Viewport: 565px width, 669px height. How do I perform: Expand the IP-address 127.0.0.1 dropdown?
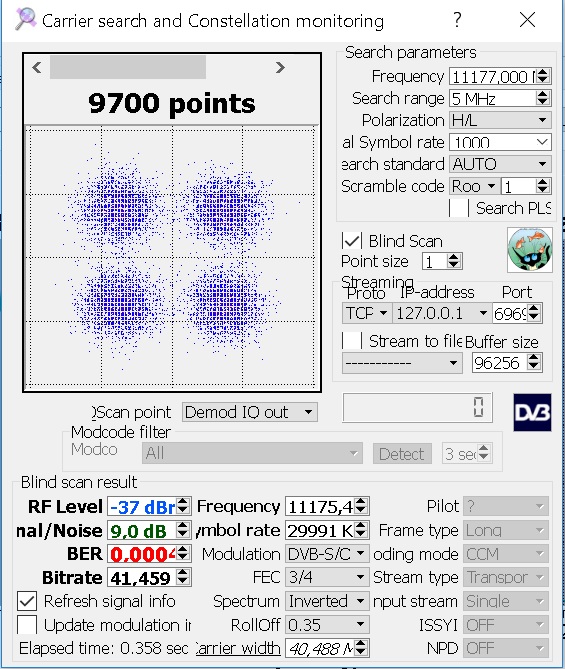pos(442,313)
